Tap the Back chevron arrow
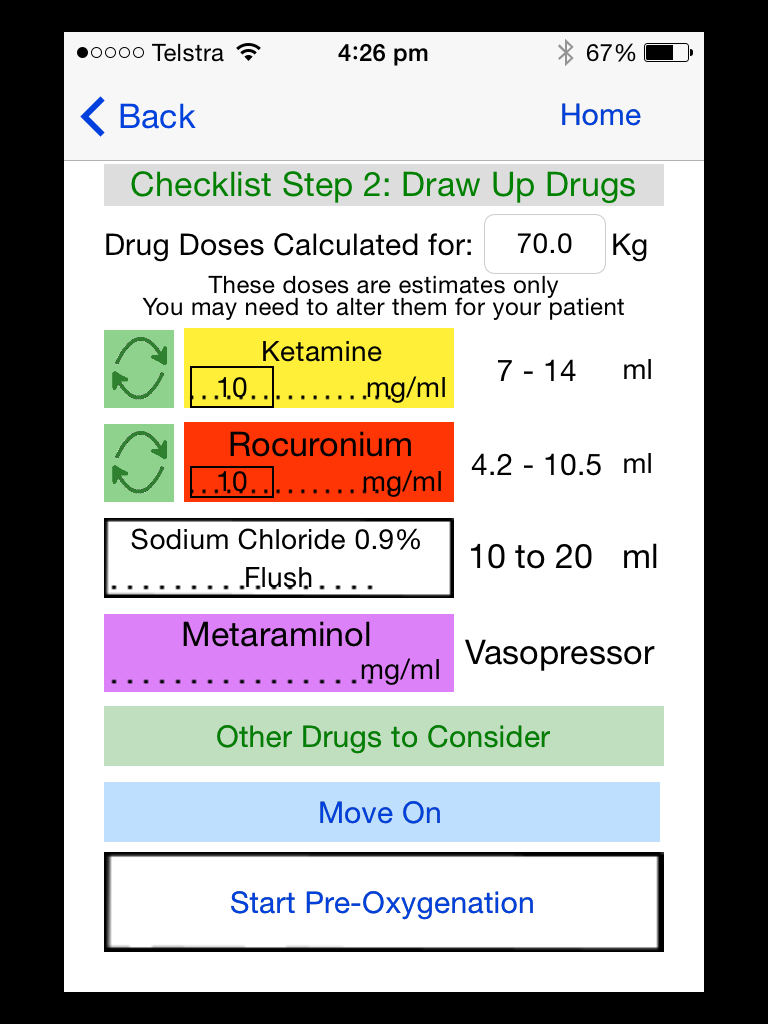 [x=92, y=117]
